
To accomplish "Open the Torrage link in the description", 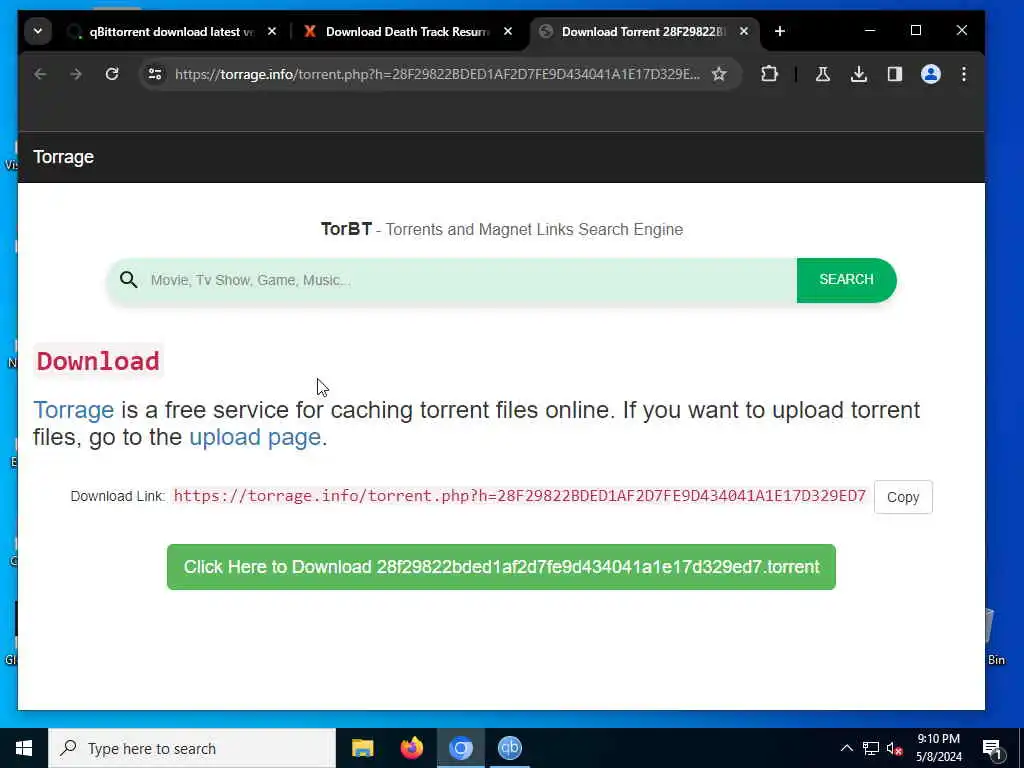I will point(74,410).
